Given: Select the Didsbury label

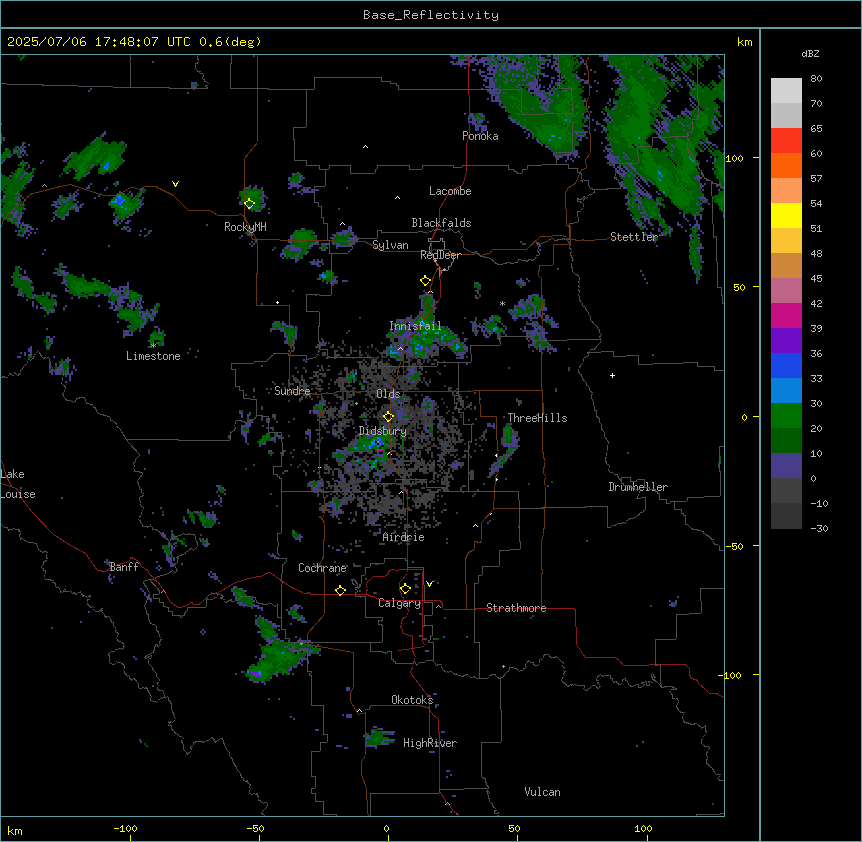Looking at the screenshot, I should tap(383, 431).
